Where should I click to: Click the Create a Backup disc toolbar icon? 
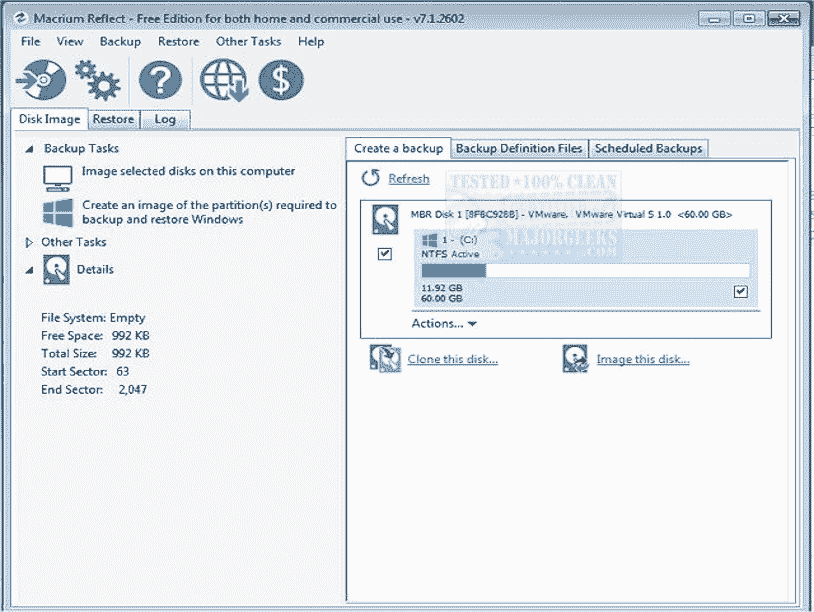coord(41,79)
